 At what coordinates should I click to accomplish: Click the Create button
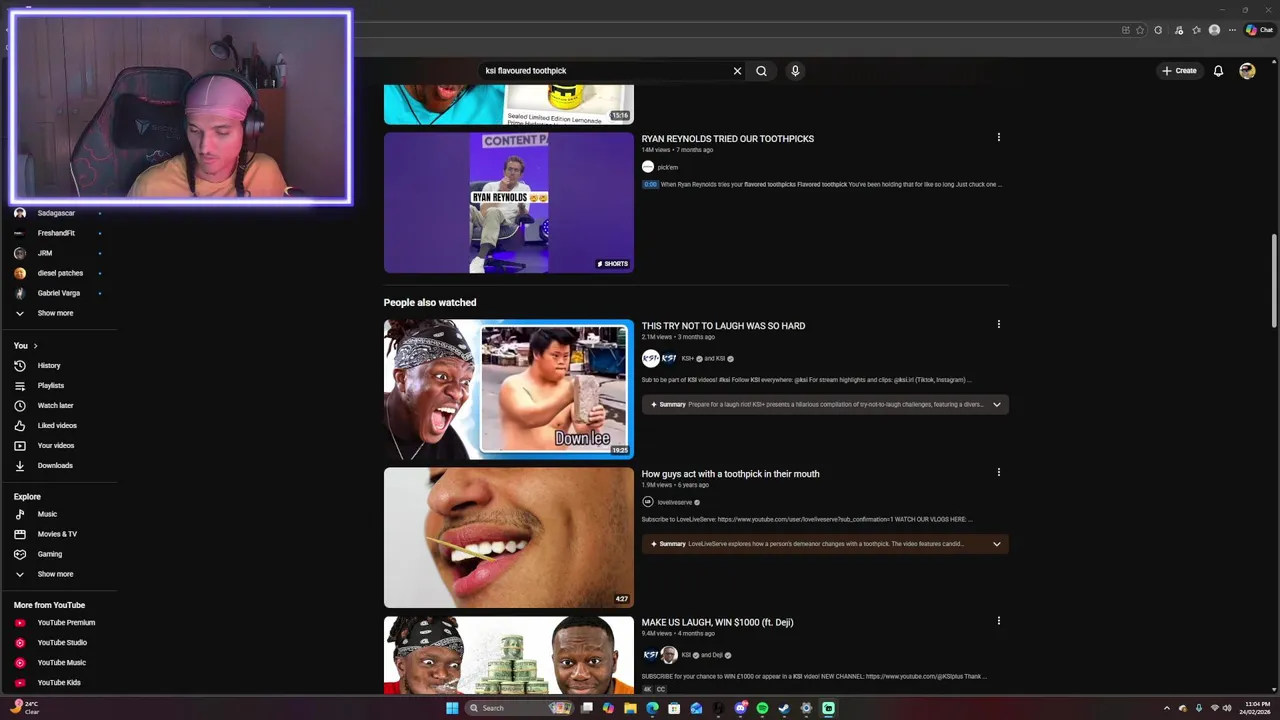[x=1179, y=71]
